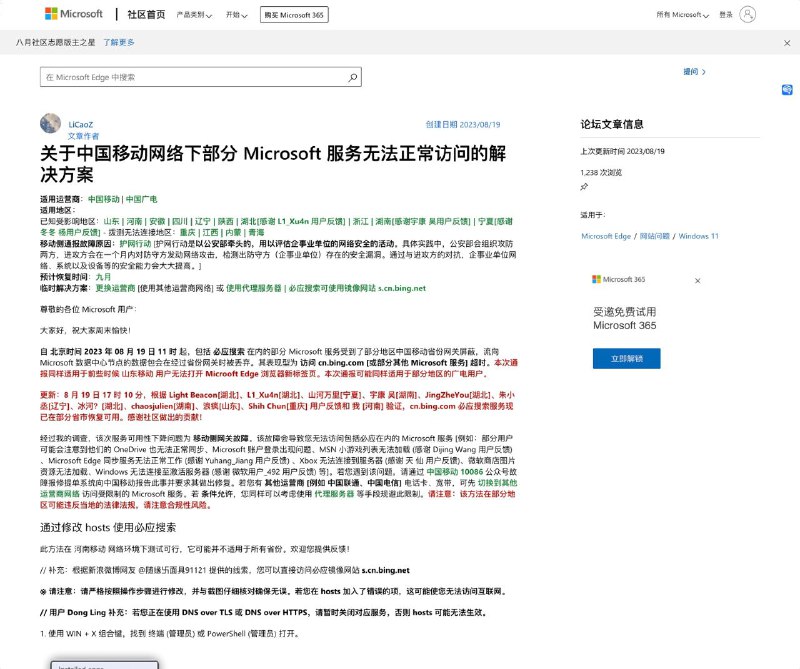Viewport: 800px width, 669px height.
Task: Click the 立即解锁 button
Action: tap(627, 359)
